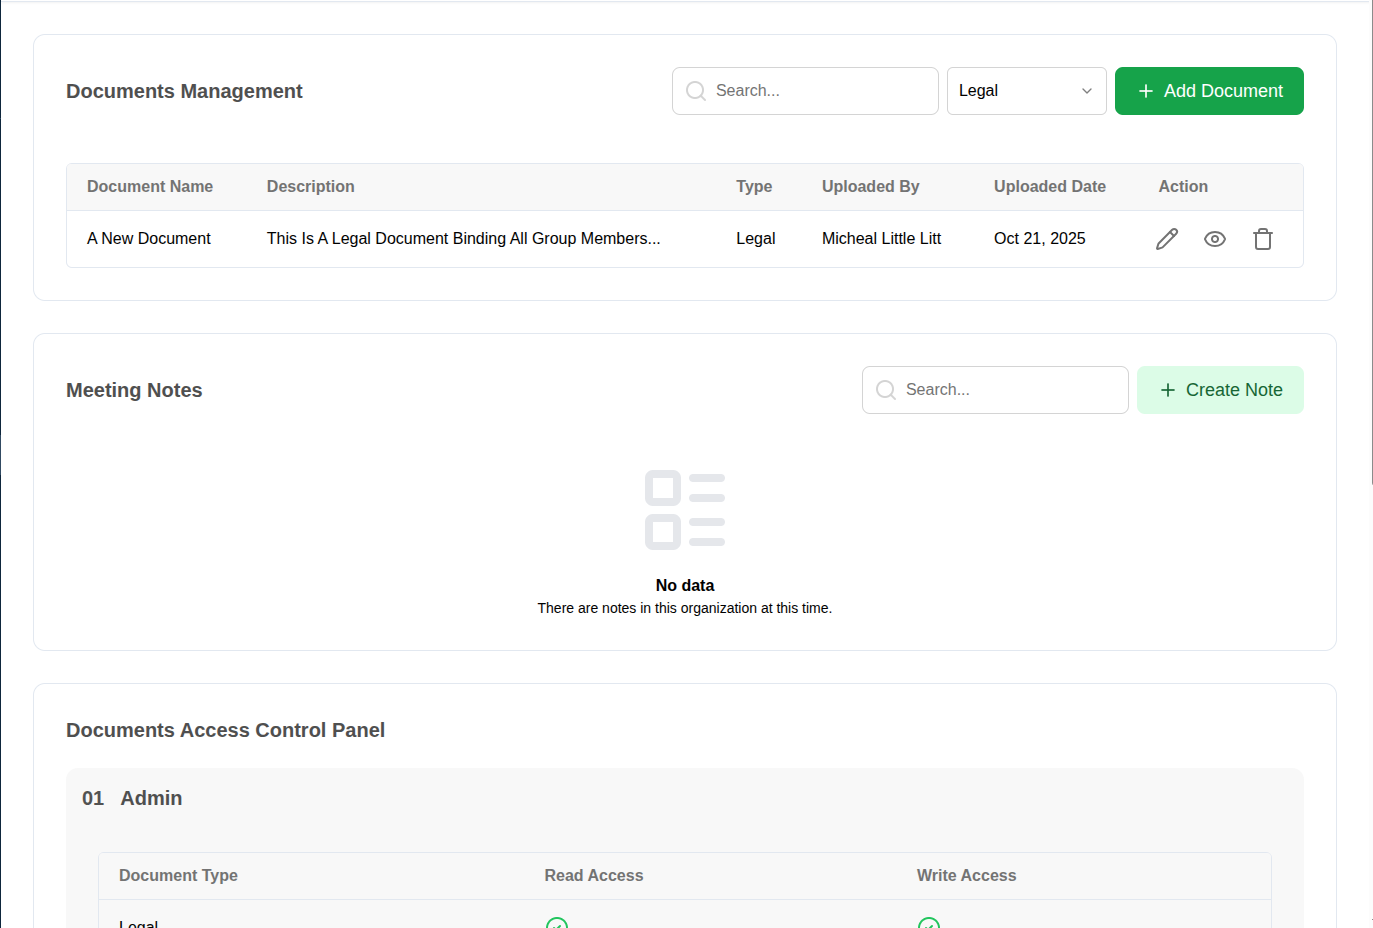Image resolution: width=1373 pixels, height=928 pixels.
Task: Select the "01 Admin" role heading
Action: coord(132,798)
